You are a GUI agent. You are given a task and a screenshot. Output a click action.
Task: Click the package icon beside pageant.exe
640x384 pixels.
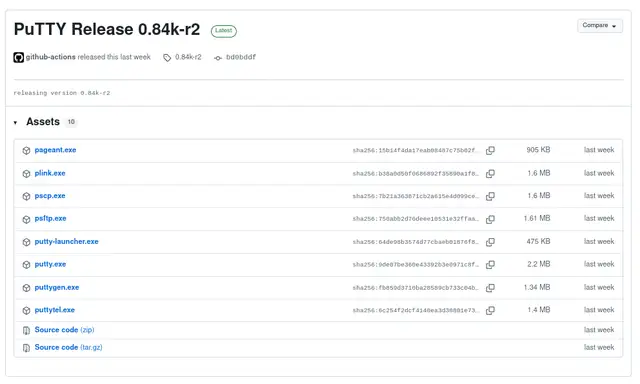(27, 151)
